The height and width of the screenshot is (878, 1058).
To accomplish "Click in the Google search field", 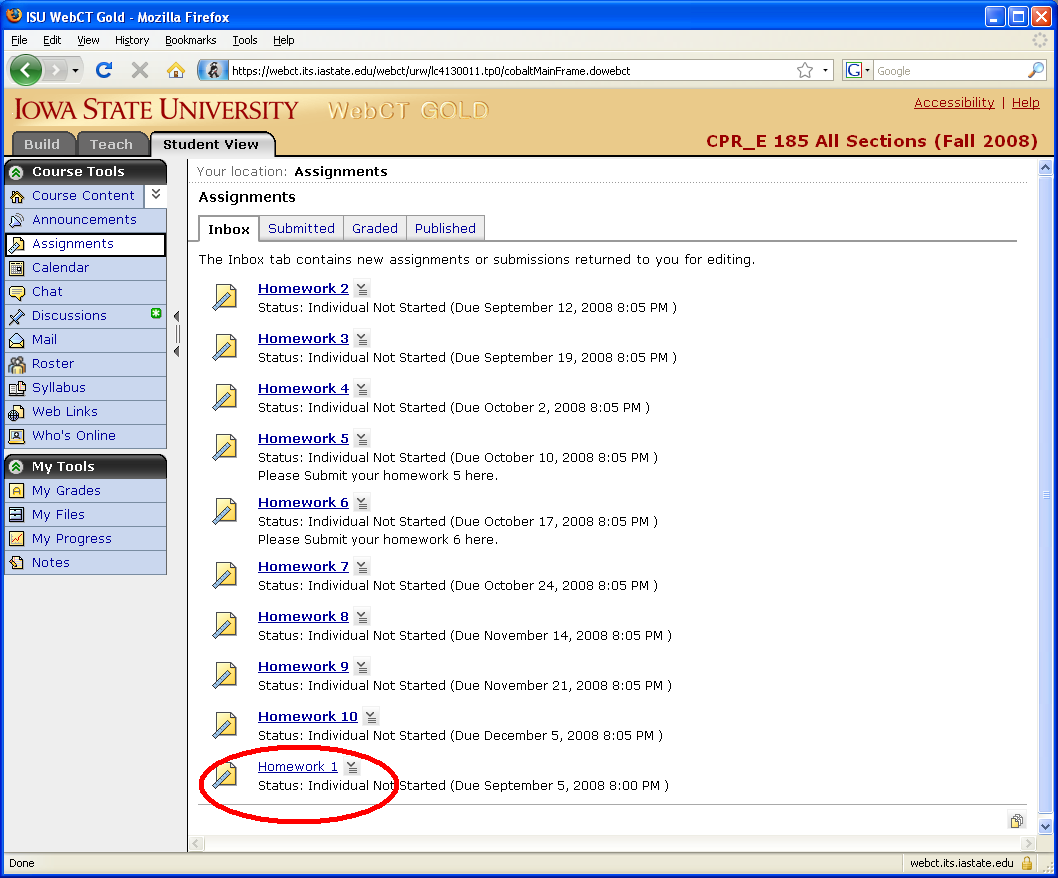I will (x=948, y=71).
